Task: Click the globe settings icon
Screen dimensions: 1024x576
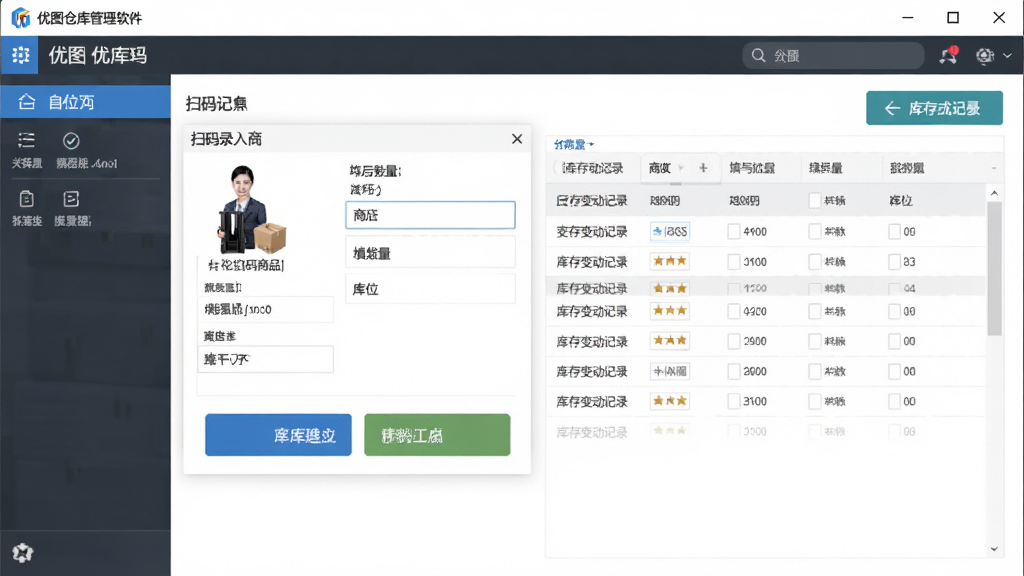Action: click(x=985, y=56)
